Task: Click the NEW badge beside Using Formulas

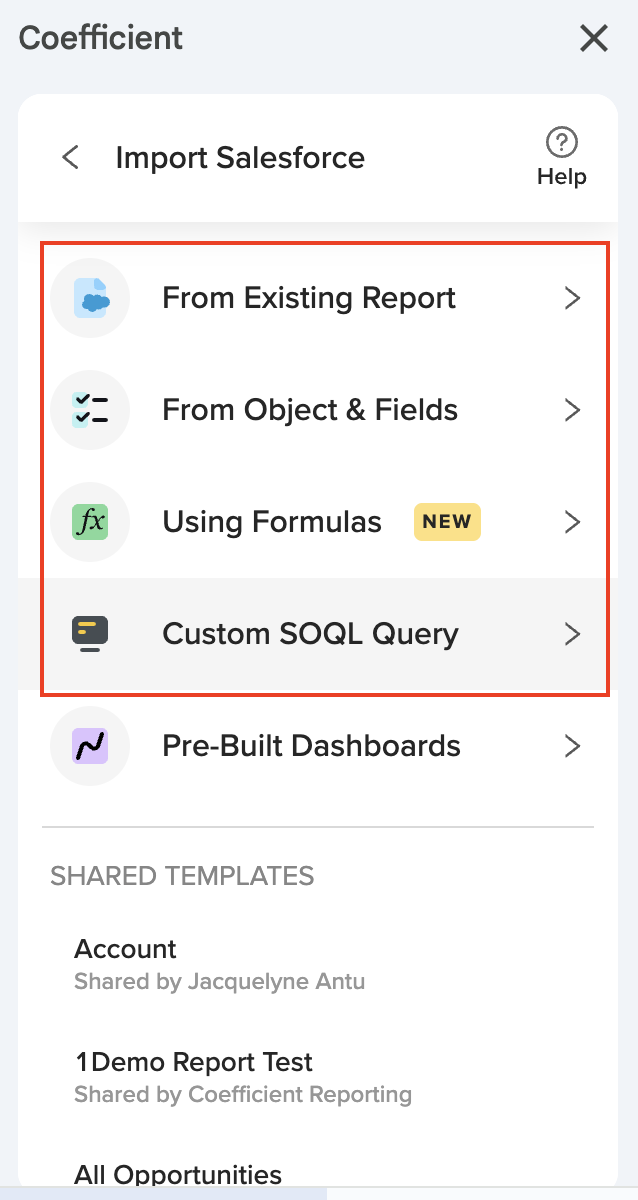Action: click(x=447, y=522)
